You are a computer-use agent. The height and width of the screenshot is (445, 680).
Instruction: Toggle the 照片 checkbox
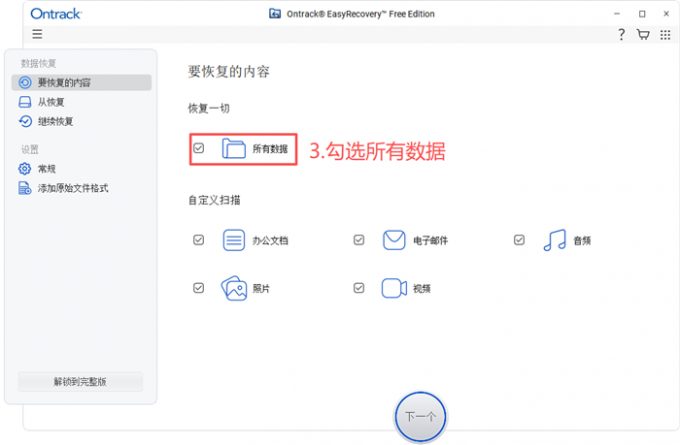tap(199, 288)
